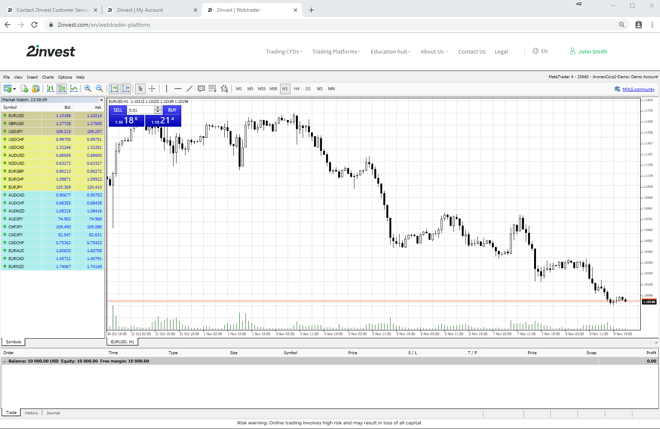Set timeframe to M5
This screenshot has height=429, width=660.
[x=250, y=89]
